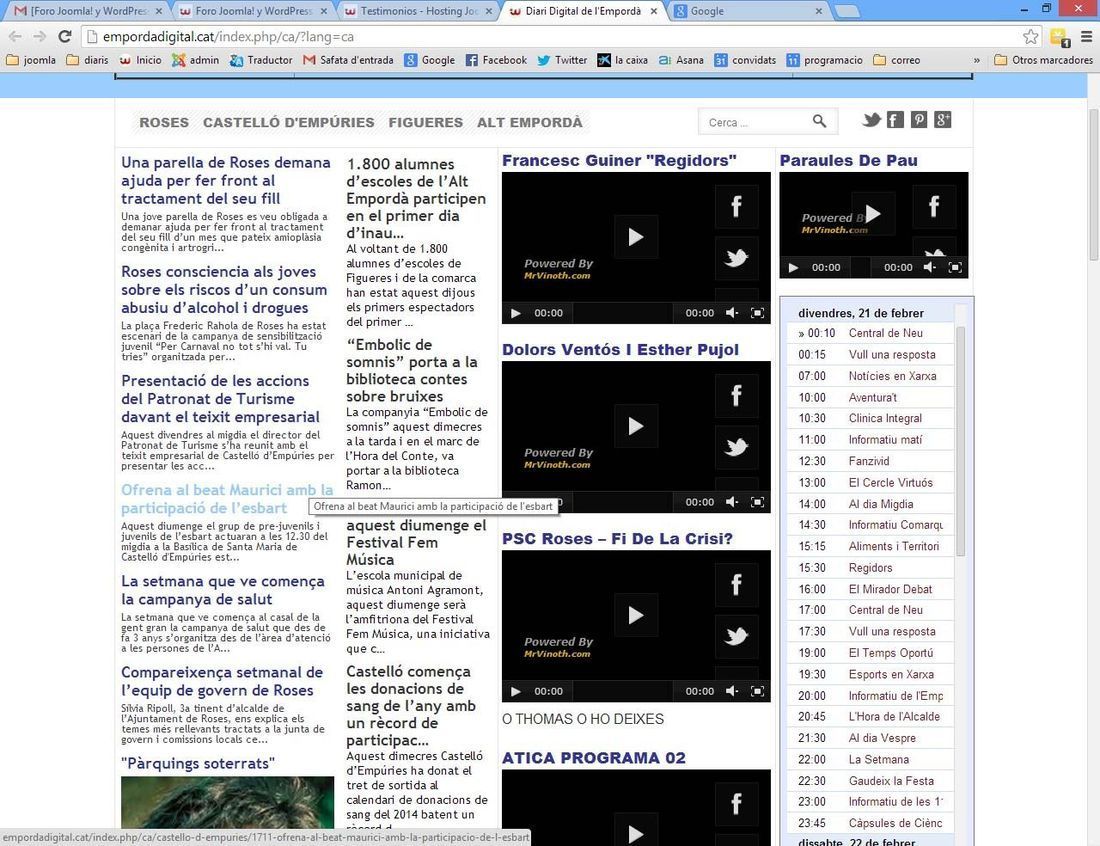Fullscreen the Paraules De Pau video
The width and height of the screenshot is (1100, 846).
(x=955, y=267)
